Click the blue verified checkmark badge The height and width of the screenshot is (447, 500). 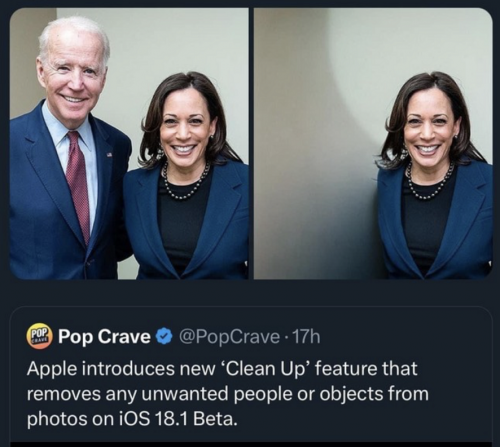(163, 337)
